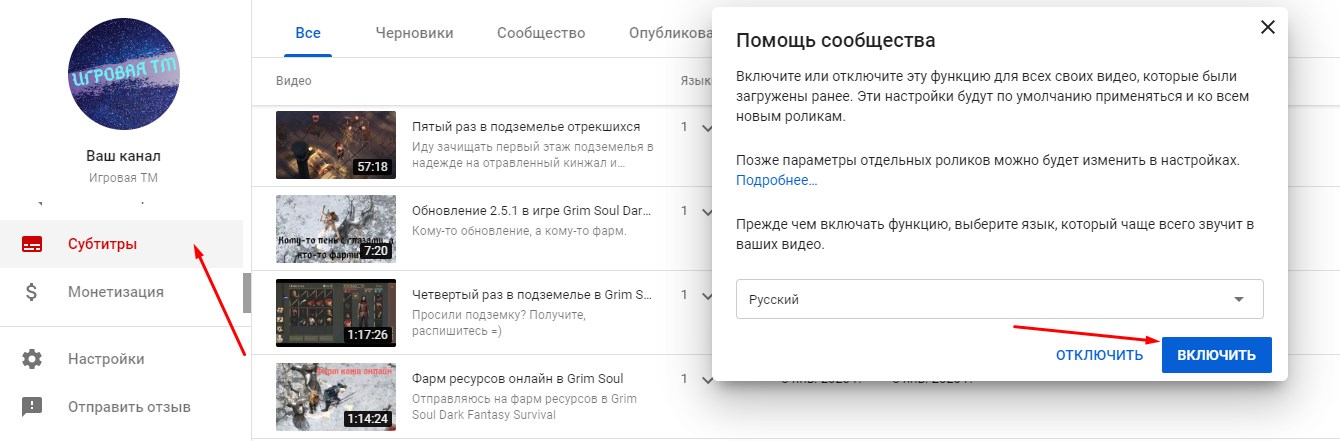Click the Subtitles icon in sidebar
The image size is (1340, 441).
coord(32,245)
